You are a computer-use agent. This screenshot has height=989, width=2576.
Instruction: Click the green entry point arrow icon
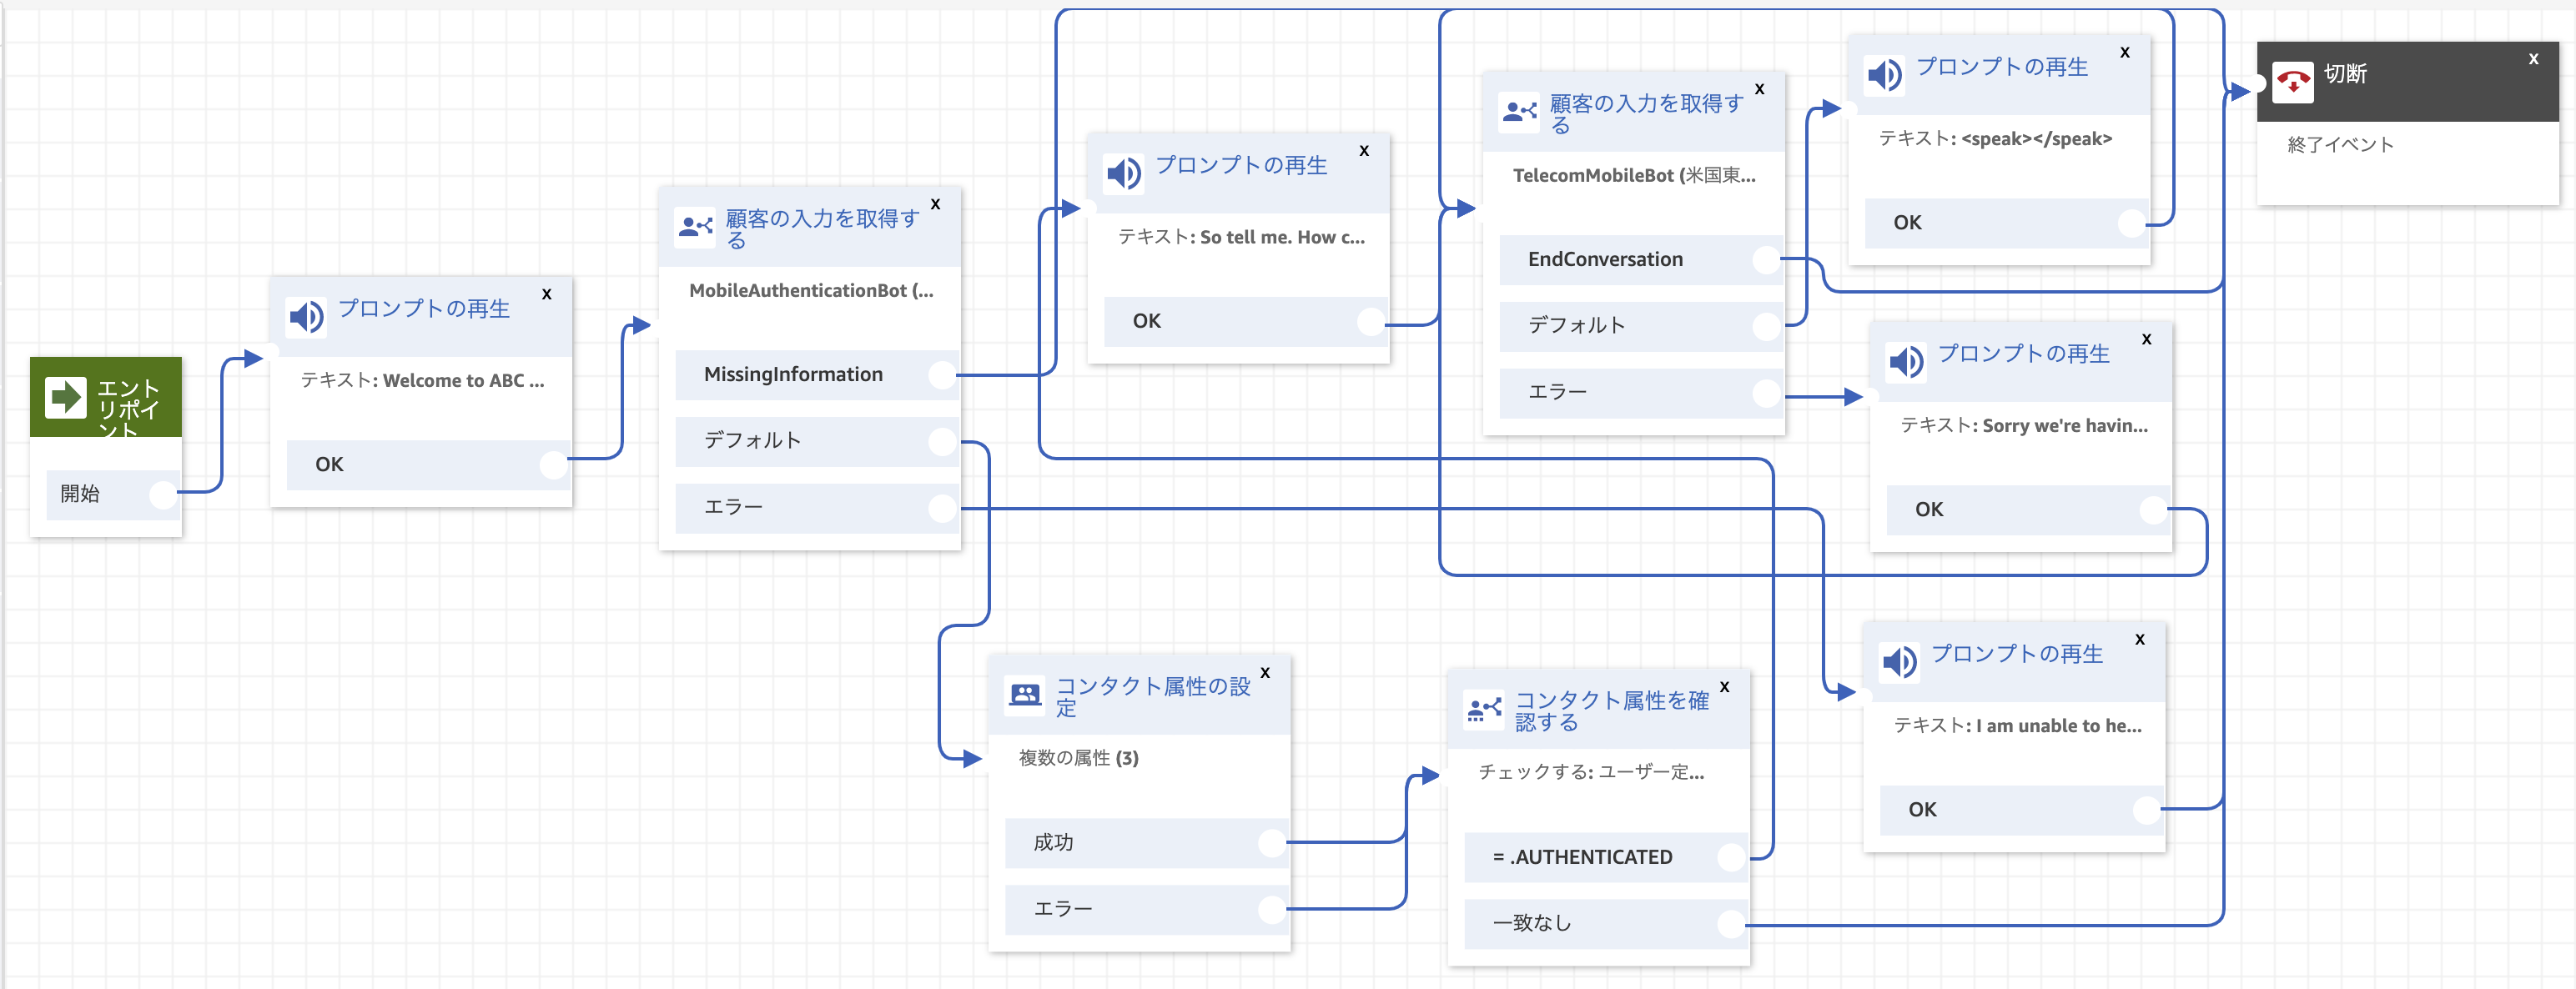coord(66,397)
